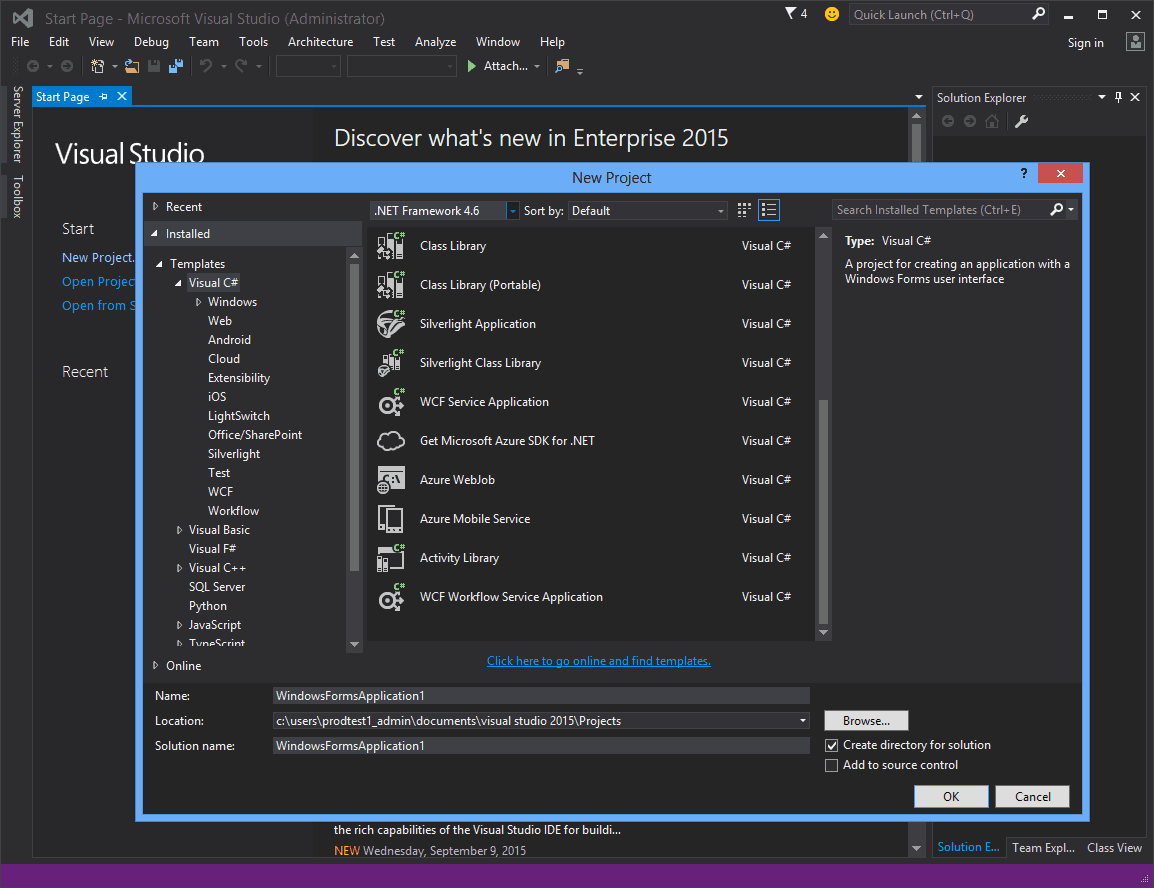Click the Azure WebJob template icon
The width and height of the screenshot is (1154, 888).
point(391,480)
